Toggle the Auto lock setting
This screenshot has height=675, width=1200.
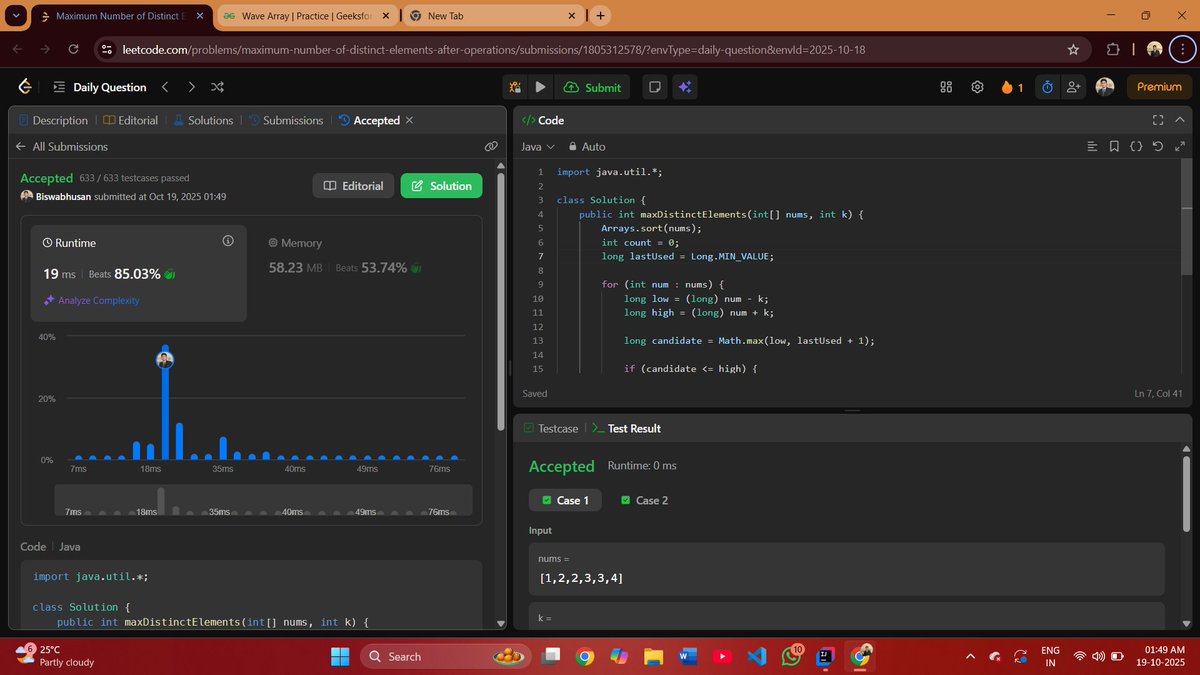click(586, 146)
